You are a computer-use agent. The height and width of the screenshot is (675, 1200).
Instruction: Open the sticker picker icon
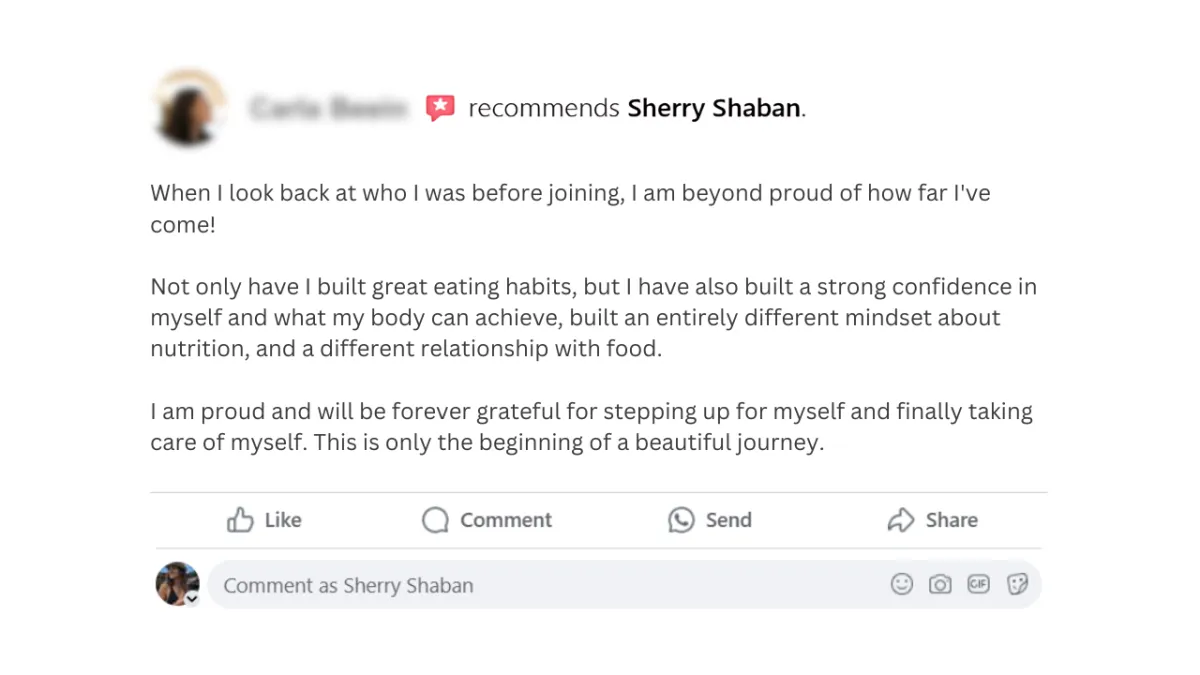click(1017, 585)
